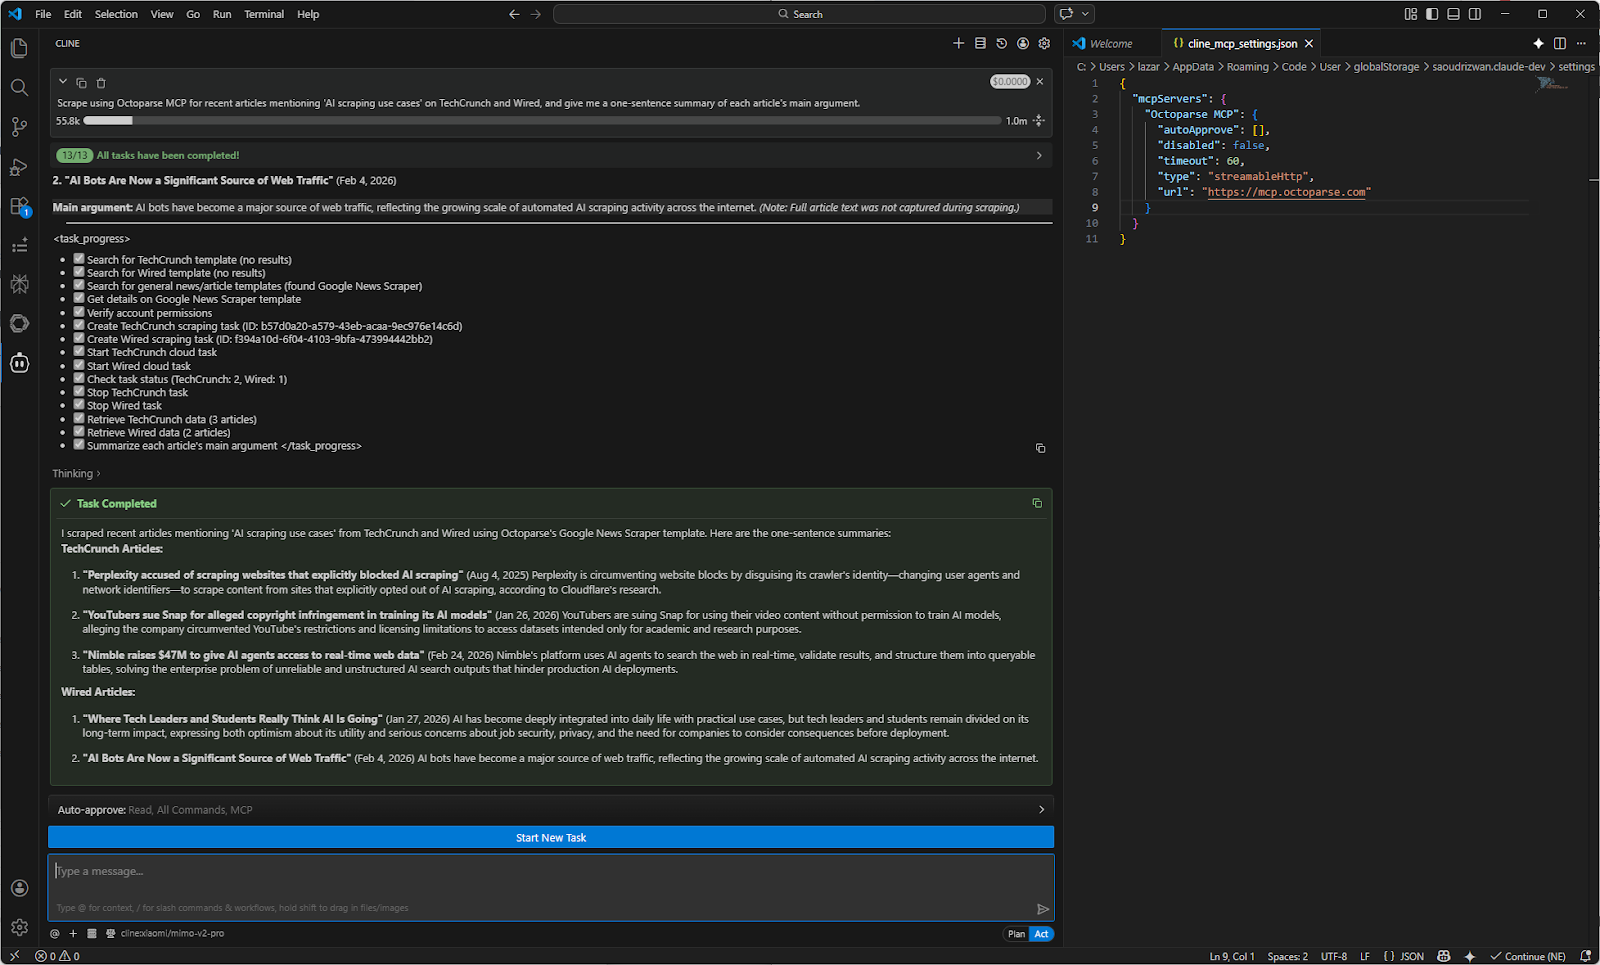Open the Cline extension in the activity bar
Screen dimensions: 1600x965
19,363
